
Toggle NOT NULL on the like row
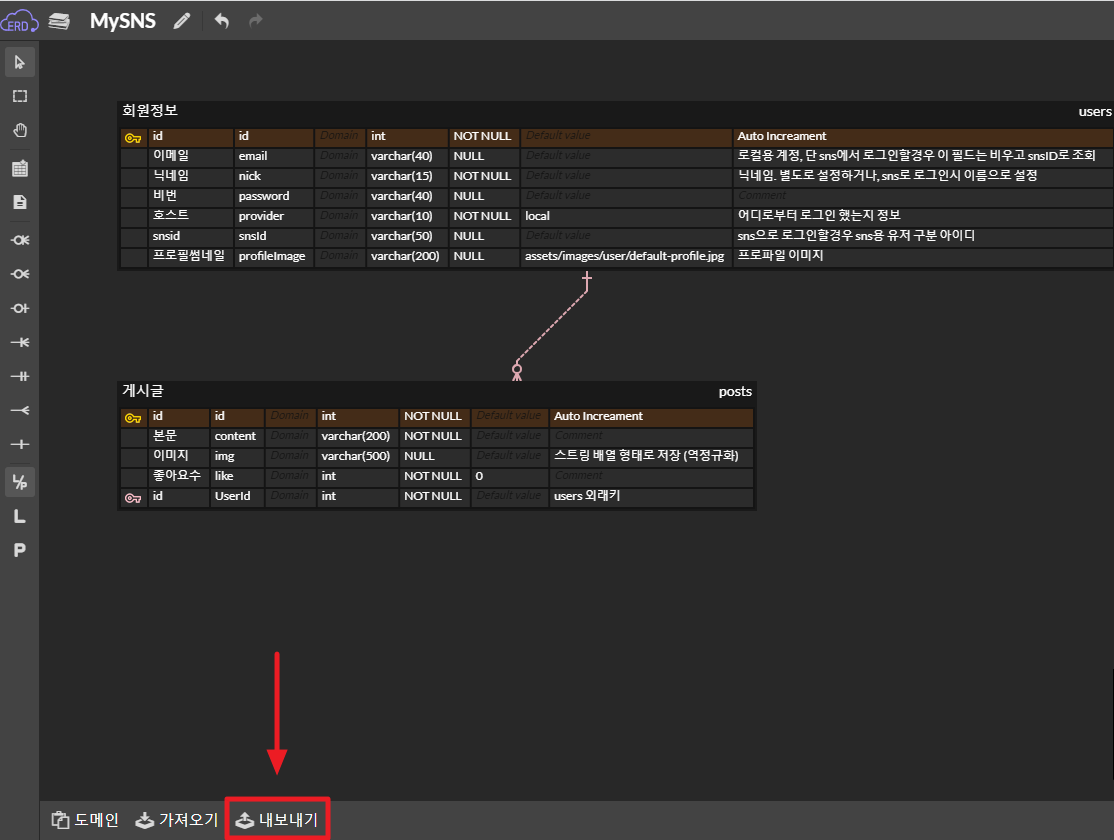pos(434,476)
